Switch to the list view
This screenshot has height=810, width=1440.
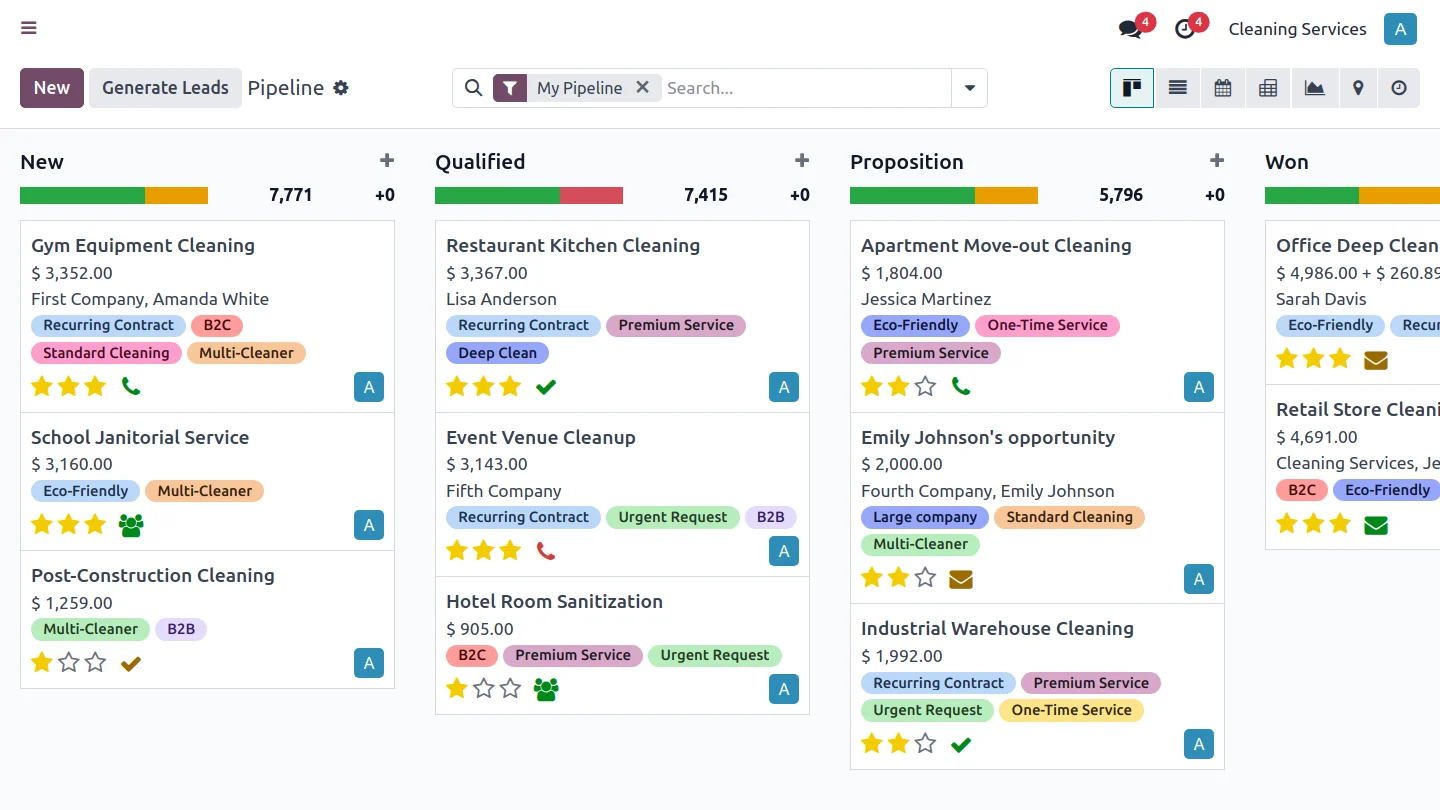(x=1177, y=88)
